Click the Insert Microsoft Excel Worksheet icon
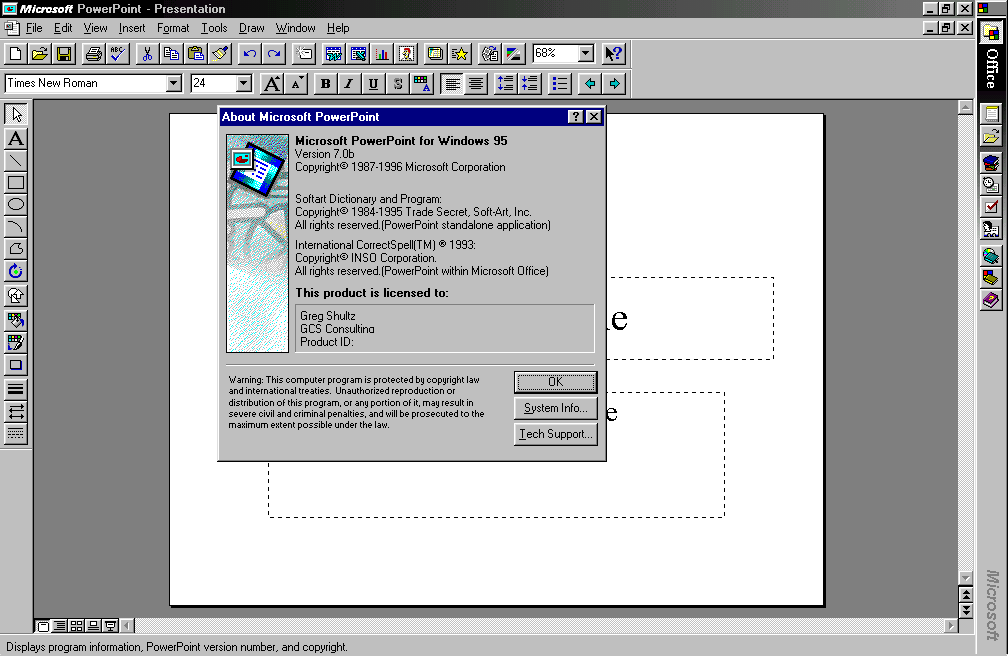The height and width of the screenshot is (656, 1008). tap(358, 54)
